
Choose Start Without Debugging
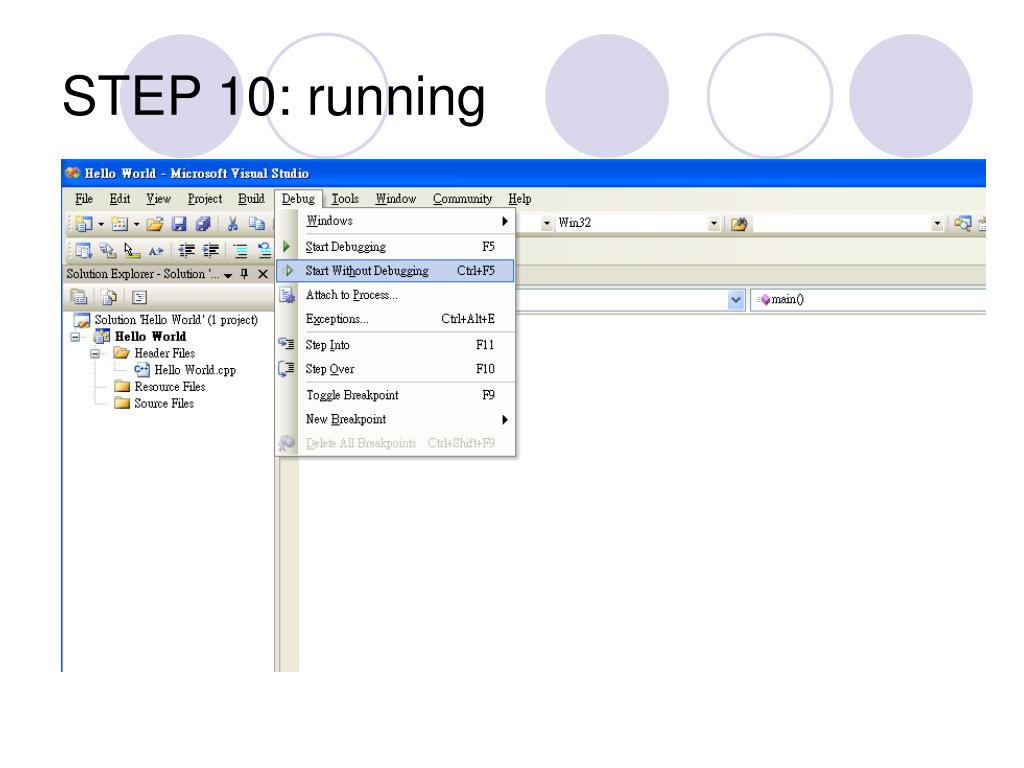[x=396, y=271]
